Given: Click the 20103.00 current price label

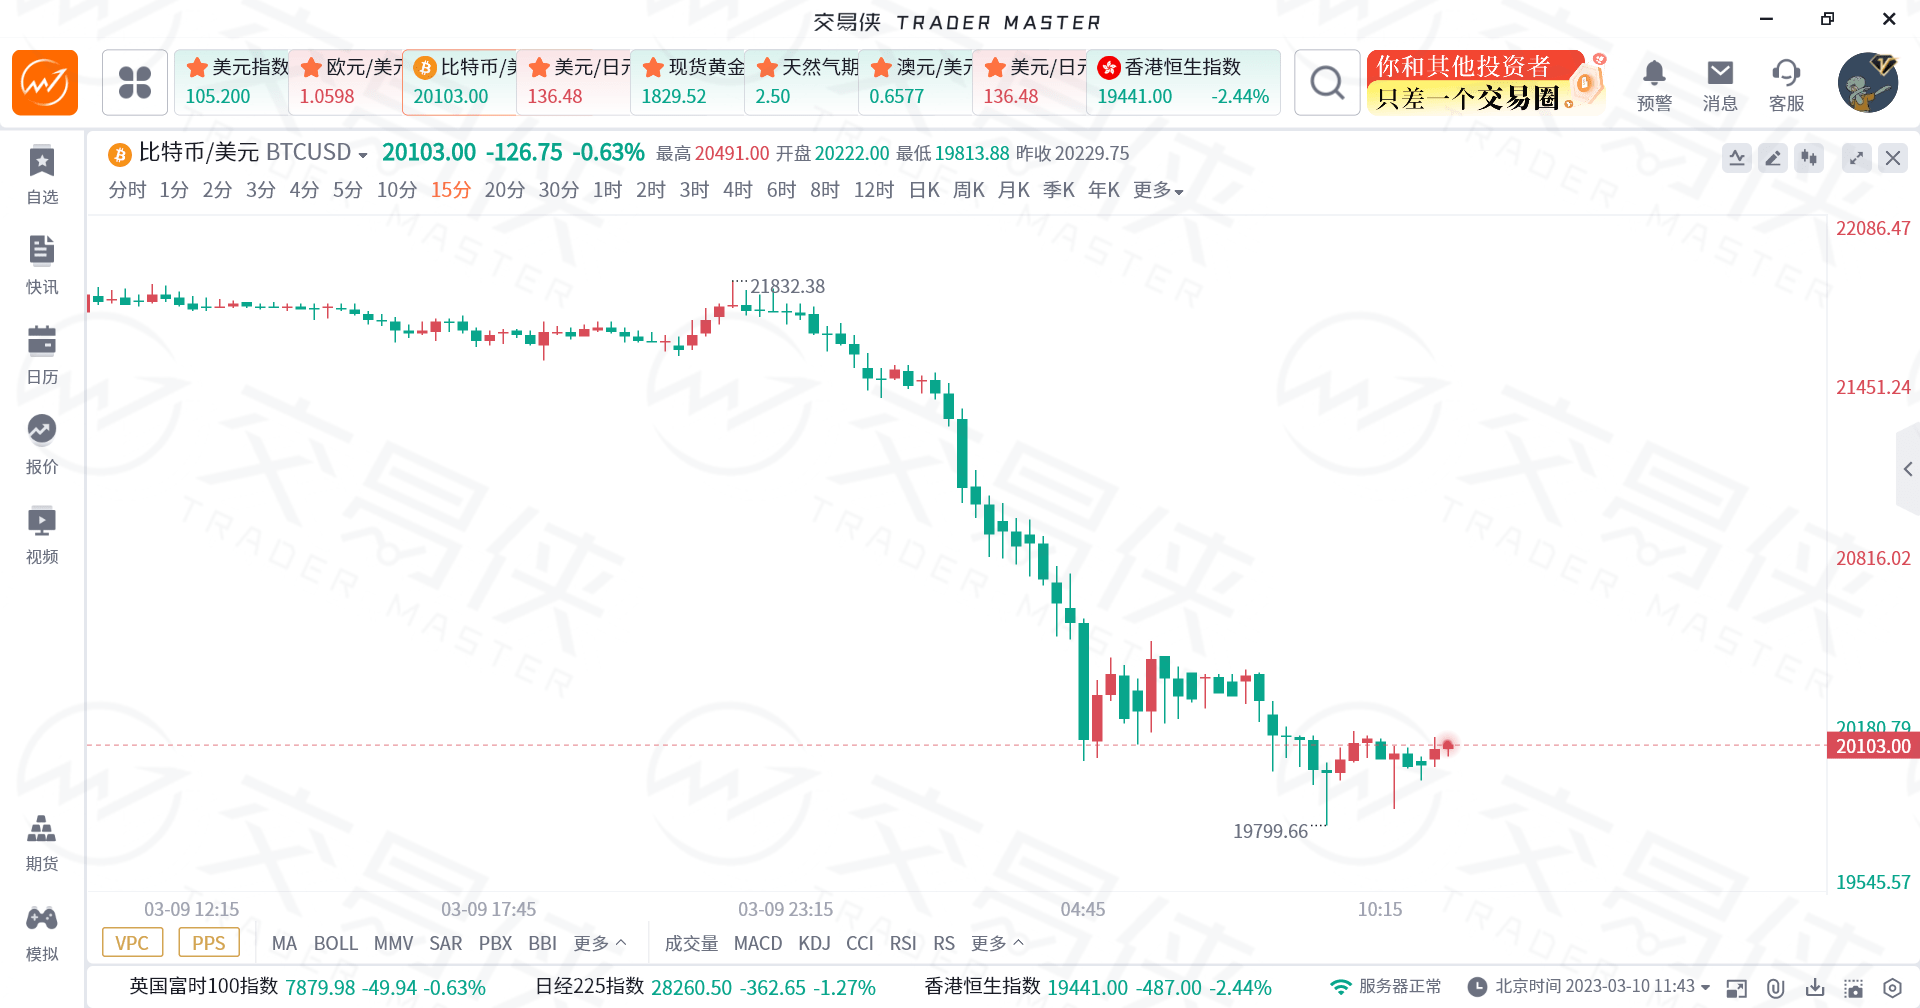Looking at the screenshot, I should [x=1873, y=746].
